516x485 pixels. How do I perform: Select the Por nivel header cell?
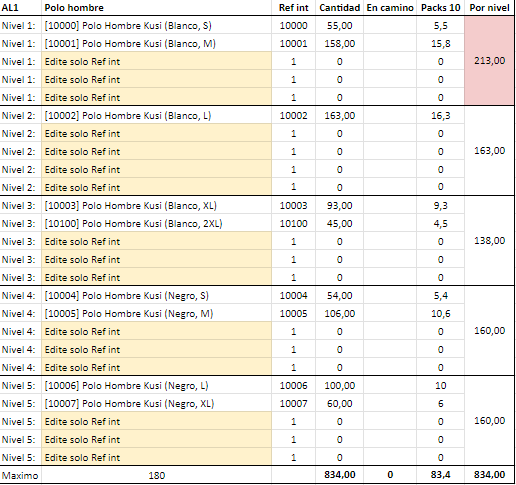pyautogui.click(x=489, y=8)
